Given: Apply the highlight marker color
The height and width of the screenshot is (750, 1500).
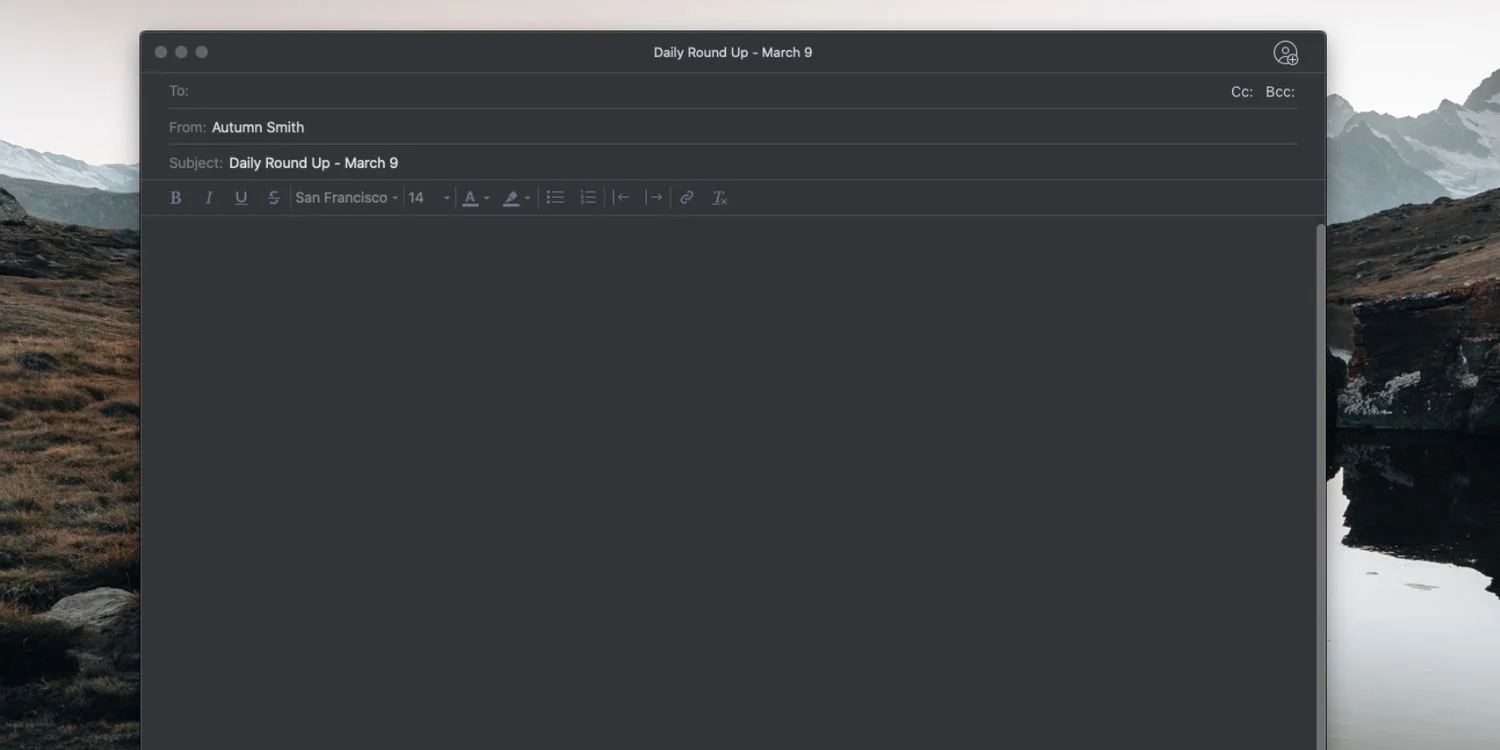Looking at the screenshot, I should [511, 198].
